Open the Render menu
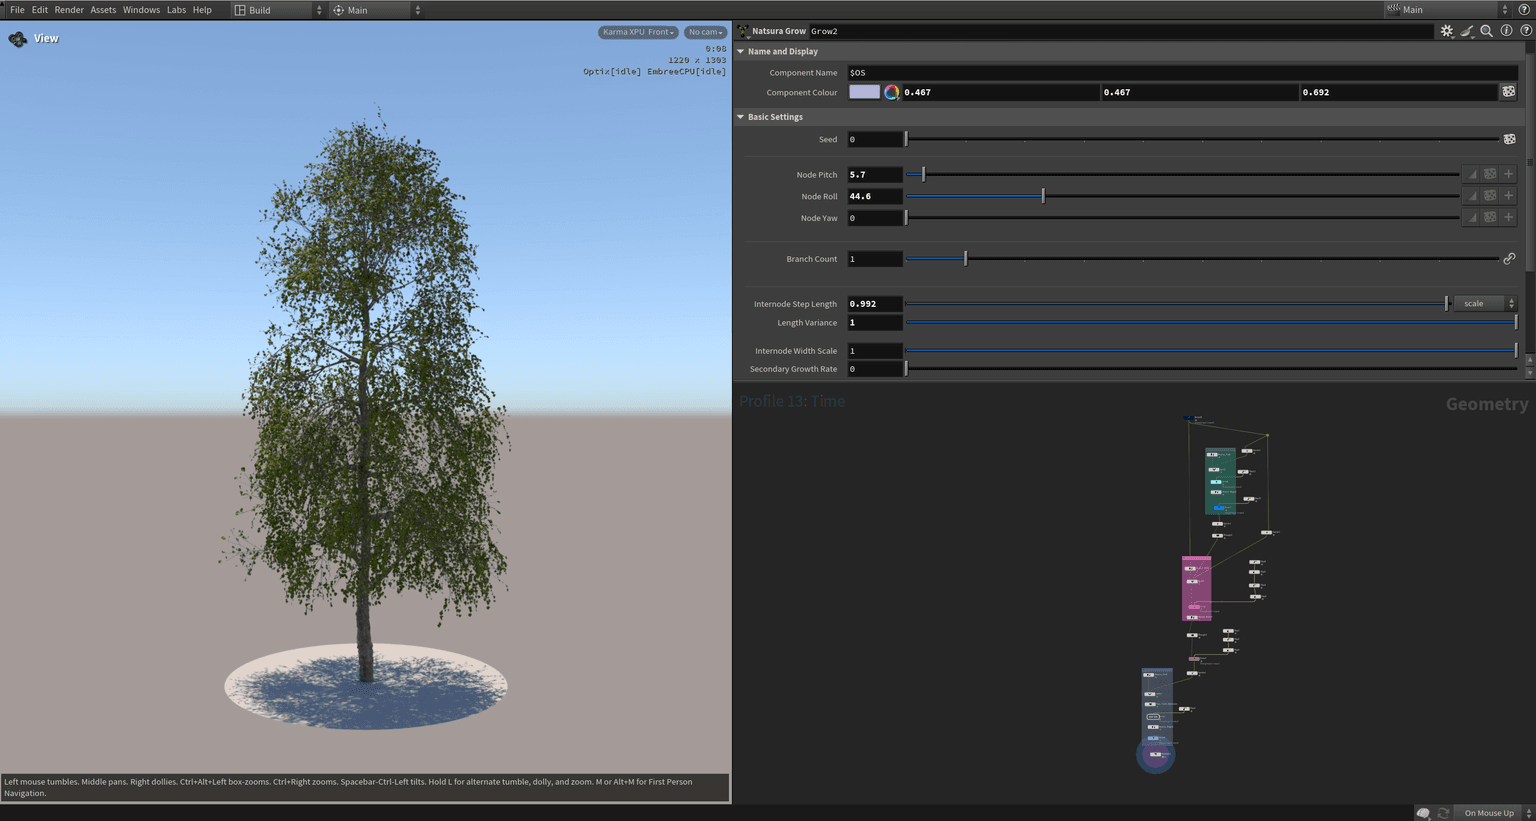 pyautogui.click(x=69, y=9)
